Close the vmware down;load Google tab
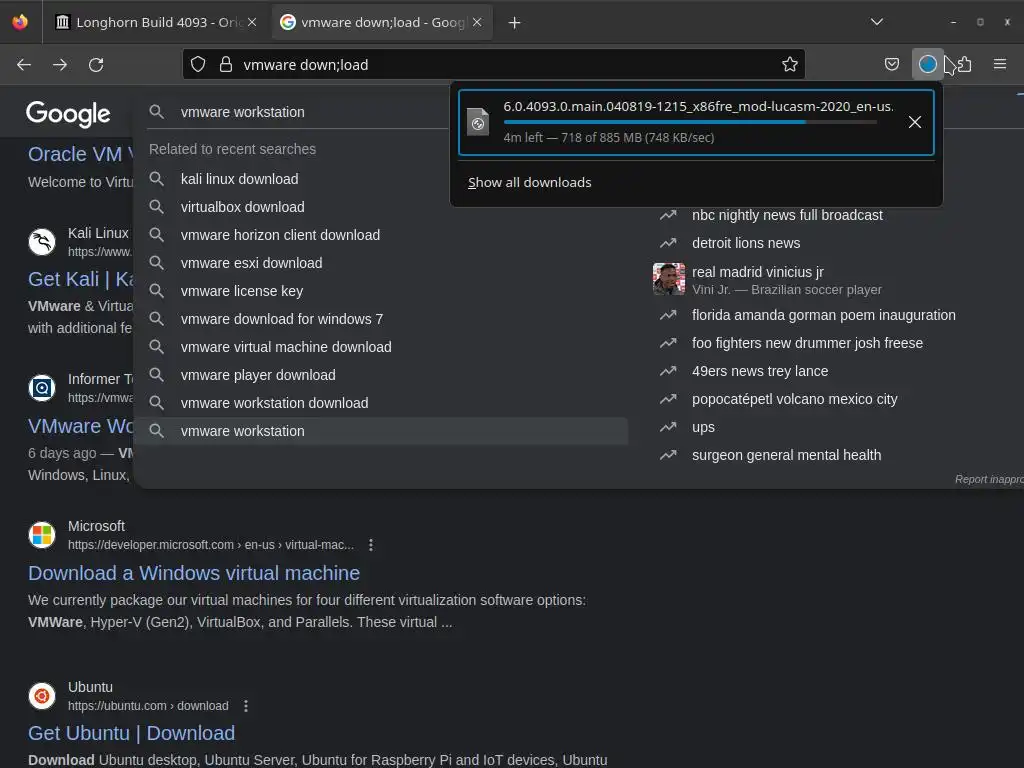The image size is (1024, 768). (x=477, y=22)
